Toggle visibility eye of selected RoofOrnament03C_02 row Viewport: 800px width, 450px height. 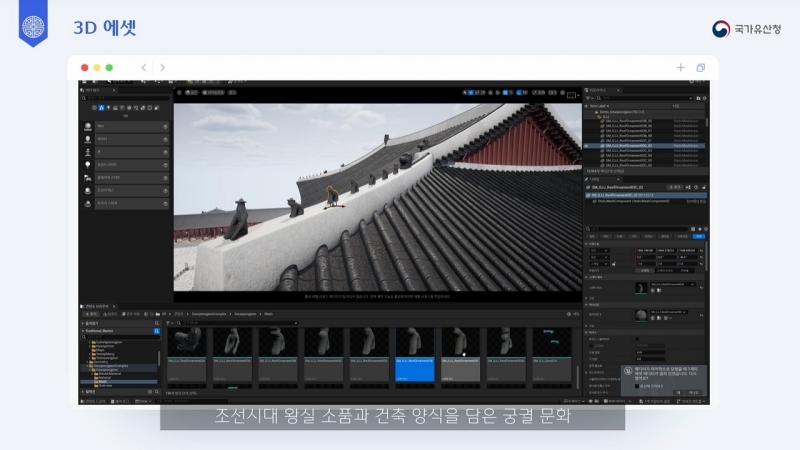[586, 145]
